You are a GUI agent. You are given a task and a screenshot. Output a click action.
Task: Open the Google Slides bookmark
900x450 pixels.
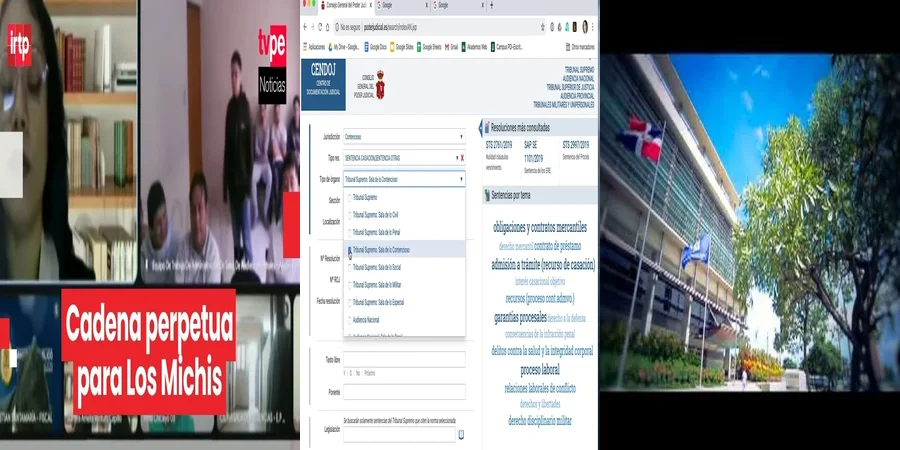pyautogui.click(x=402, y=47)
